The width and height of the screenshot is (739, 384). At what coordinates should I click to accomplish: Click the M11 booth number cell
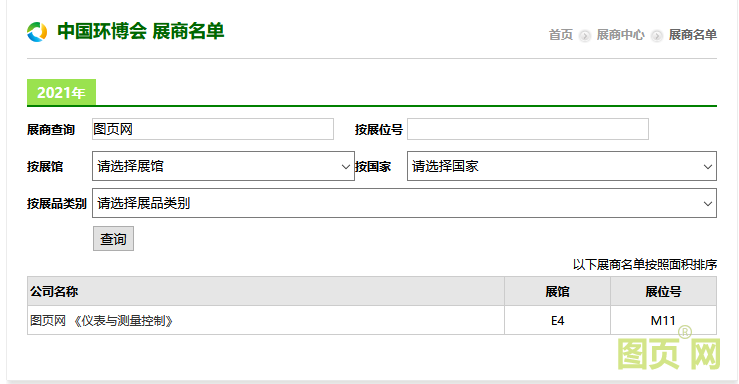point(664,320)
